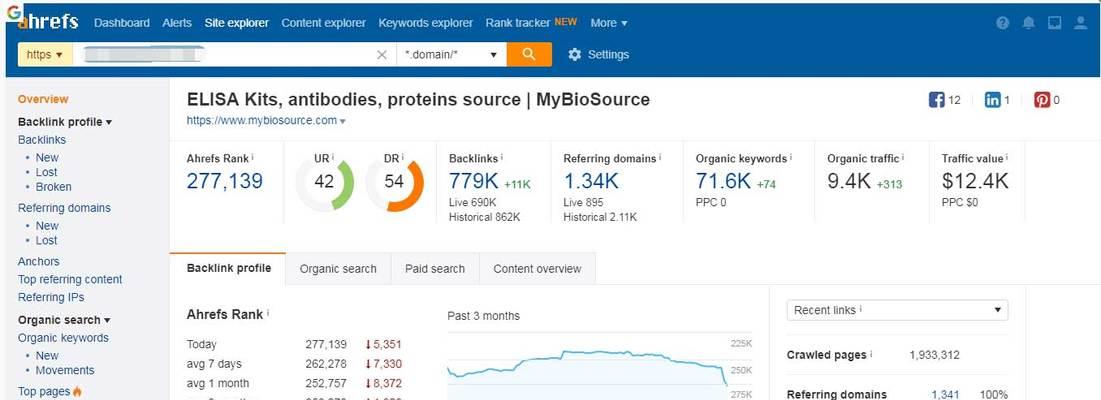This screenshot has width=1101, height=400.
Task: Open the notifications bell icon
Action: (x=1029, y=22)
